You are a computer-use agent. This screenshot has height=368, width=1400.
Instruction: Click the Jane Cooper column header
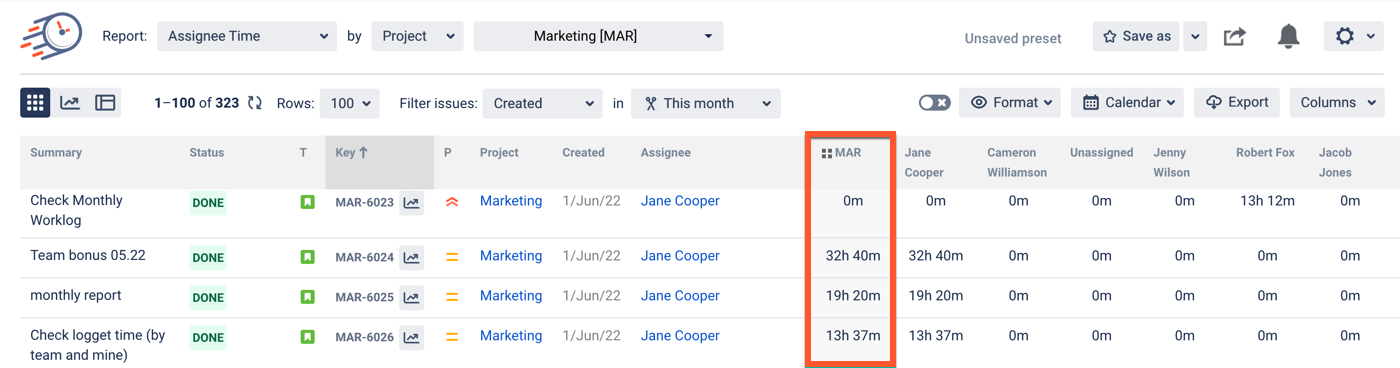tap(924, 163)
